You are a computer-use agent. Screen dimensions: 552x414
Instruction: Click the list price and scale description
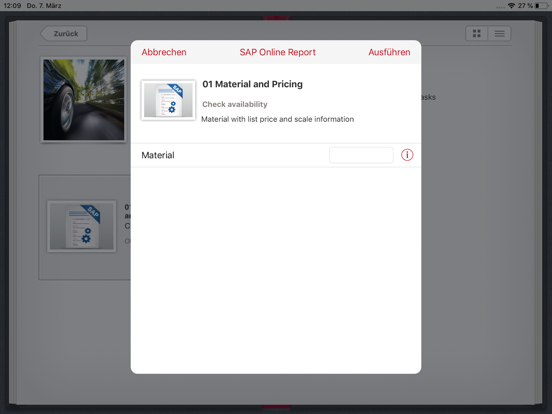(277, 119)
